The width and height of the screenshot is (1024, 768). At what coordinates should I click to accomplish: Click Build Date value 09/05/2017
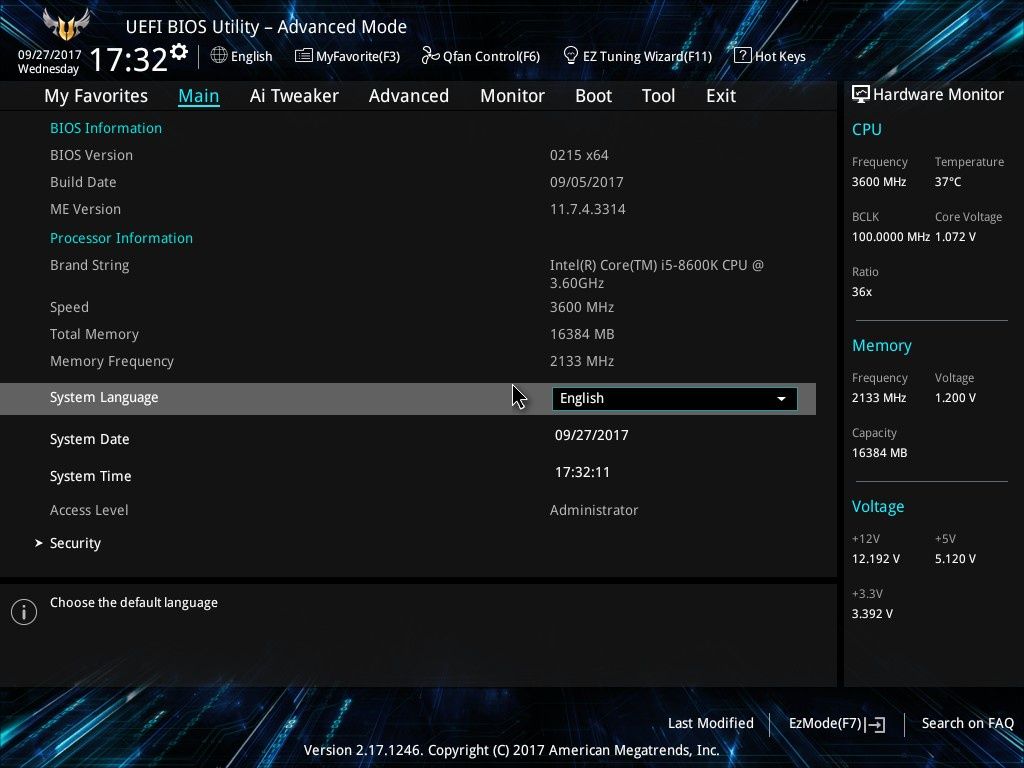tap(586, 182)
